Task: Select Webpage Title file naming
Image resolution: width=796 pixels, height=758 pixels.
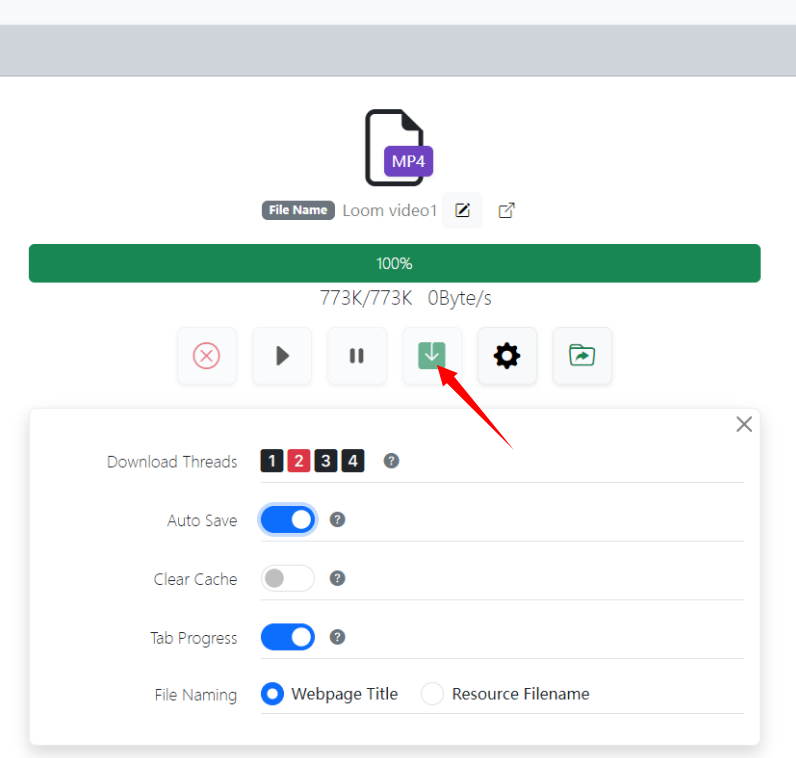Action: pyautogui.click(x=272, y=694)
